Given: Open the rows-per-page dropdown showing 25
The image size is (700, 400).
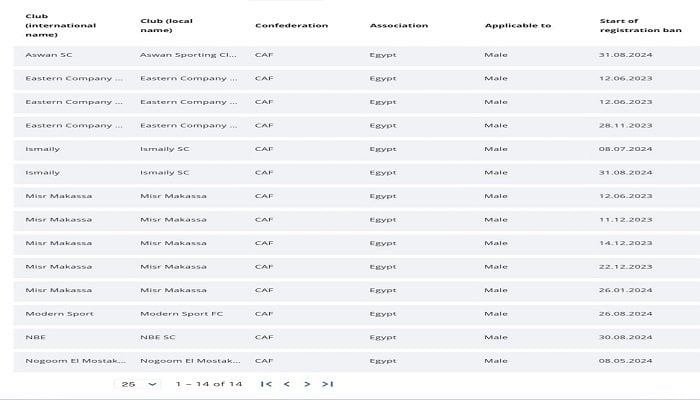Looking at the screenshot, I should 138,384.
